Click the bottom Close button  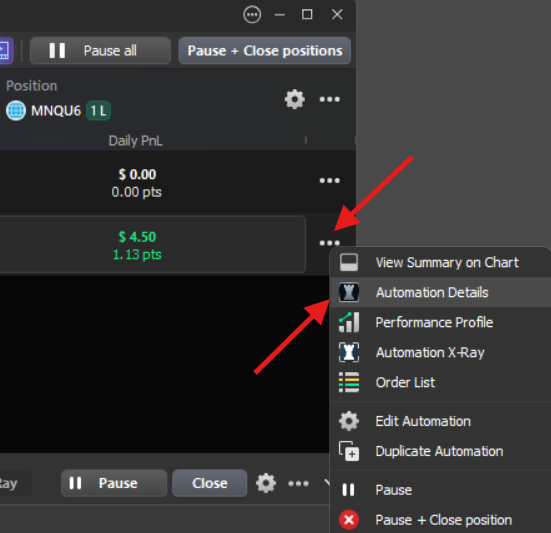click(x=209, y=483)
